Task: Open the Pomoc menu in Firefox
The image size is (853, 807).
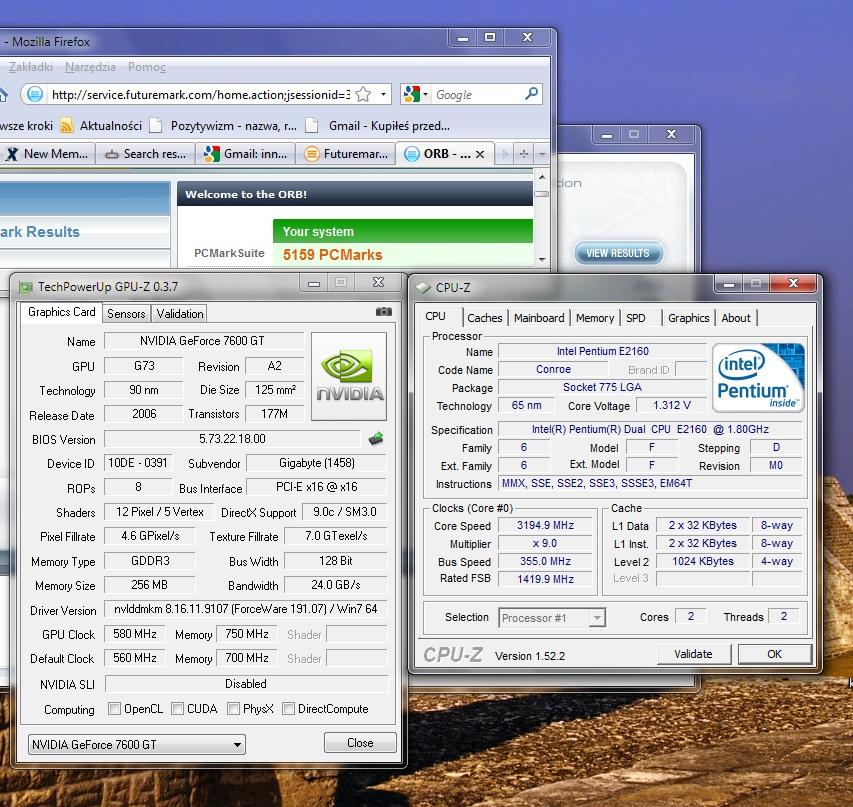Action: 147,66
